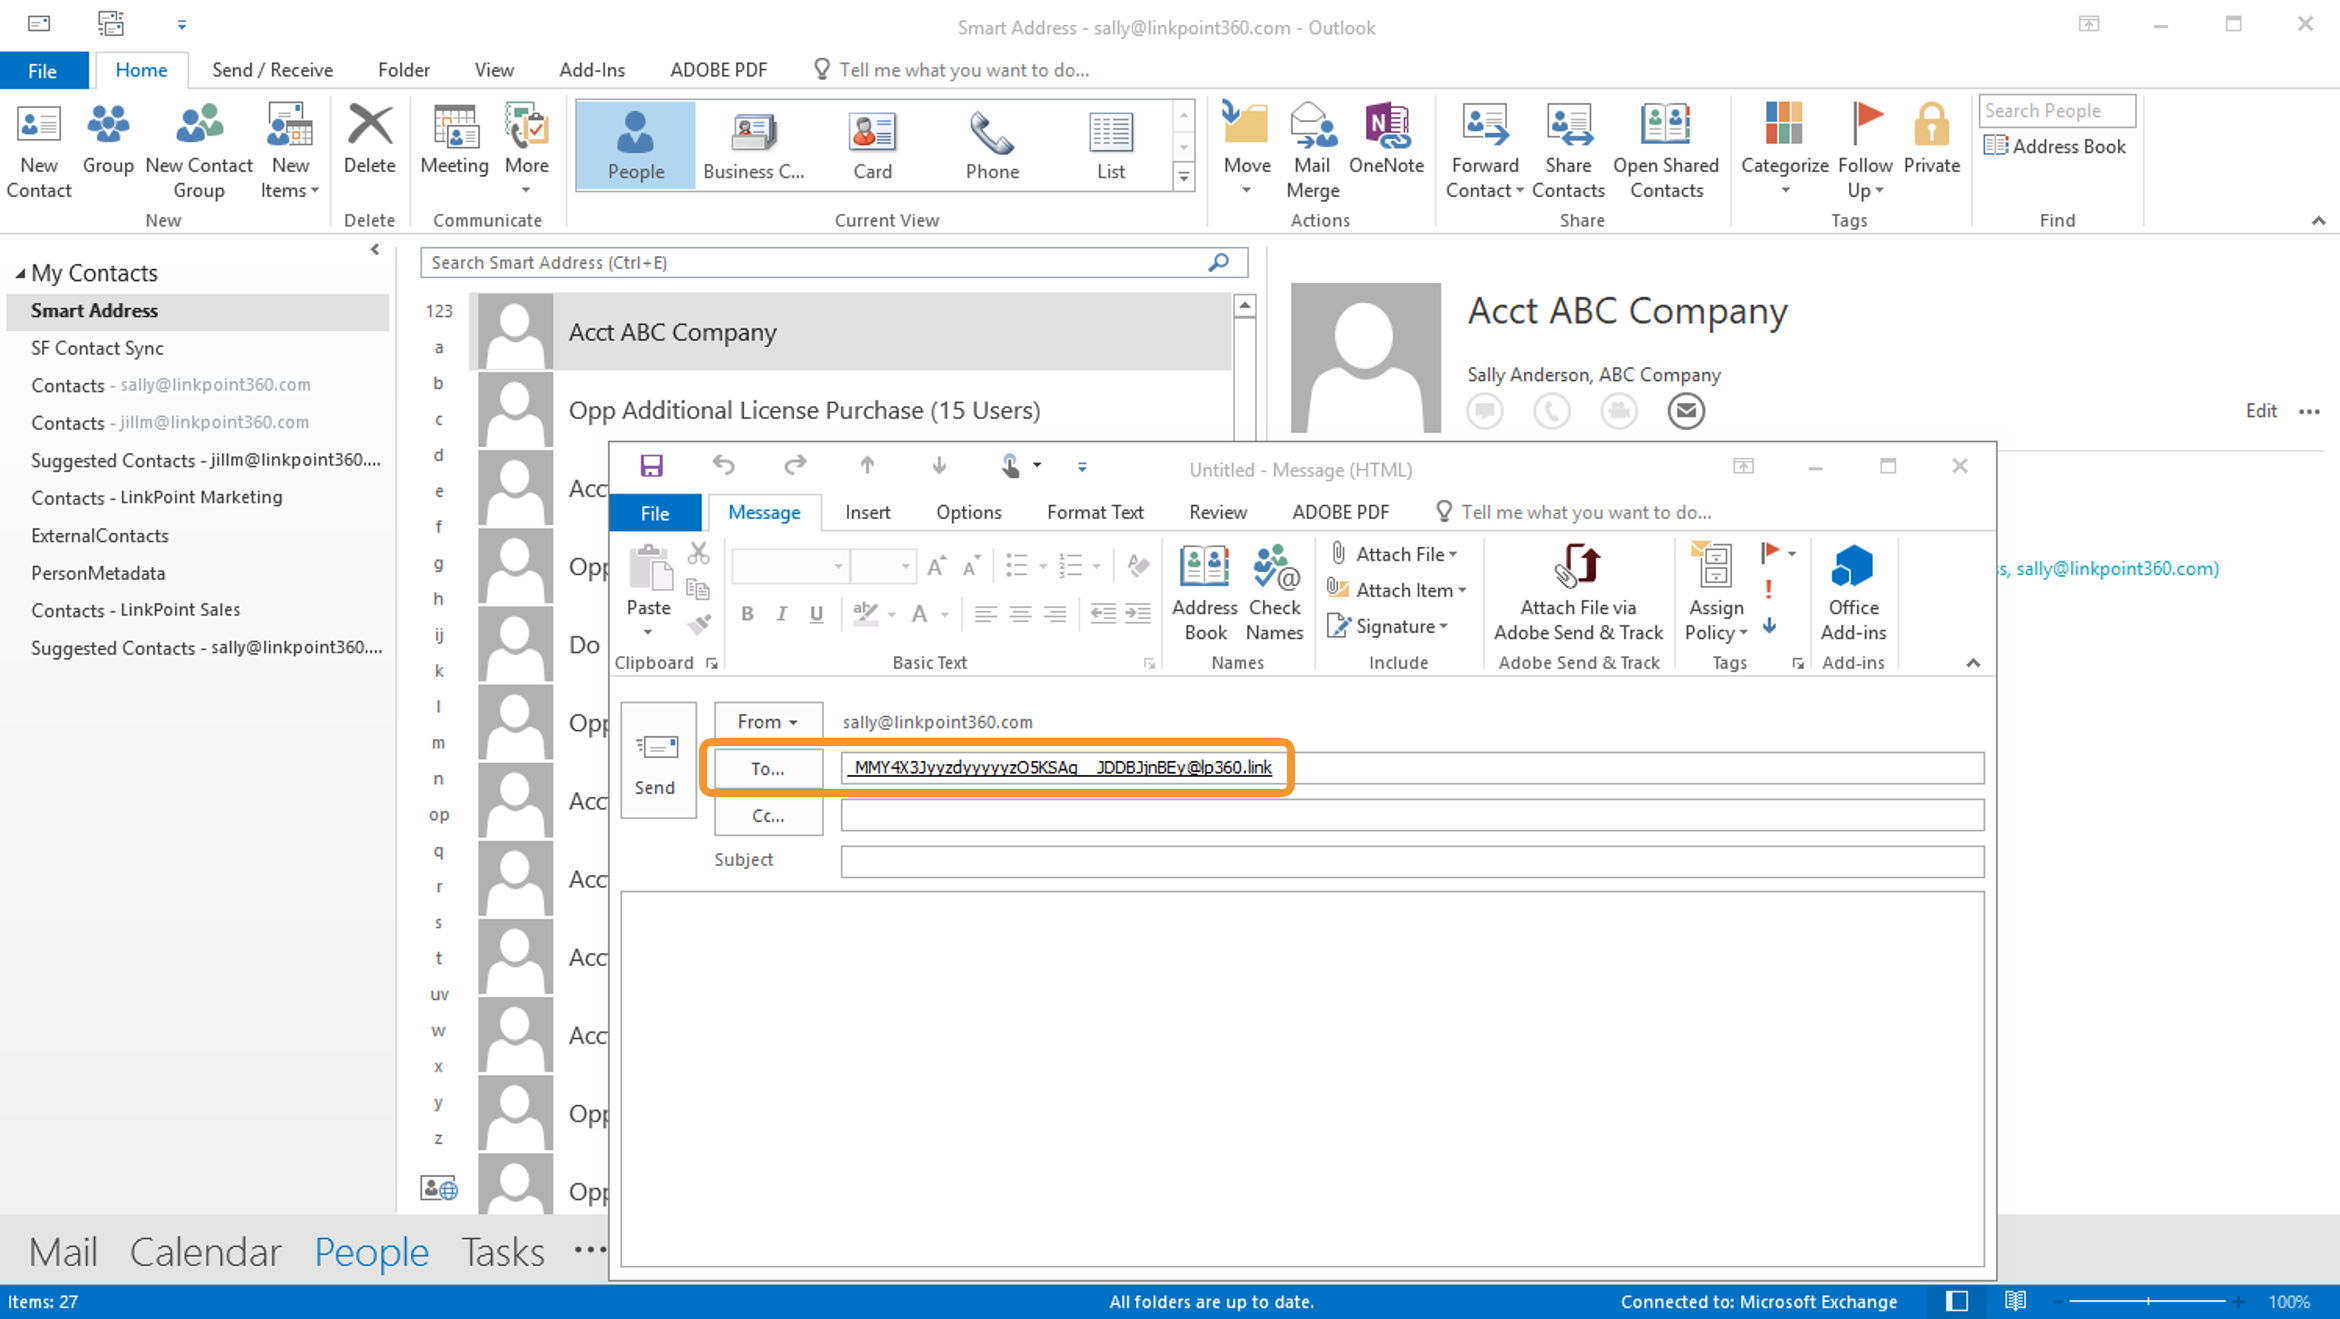The image size is (2340, 1319).
Task: Open the Follow Up dropdown
Action: pyautogui.click(x=1864, y=151)
